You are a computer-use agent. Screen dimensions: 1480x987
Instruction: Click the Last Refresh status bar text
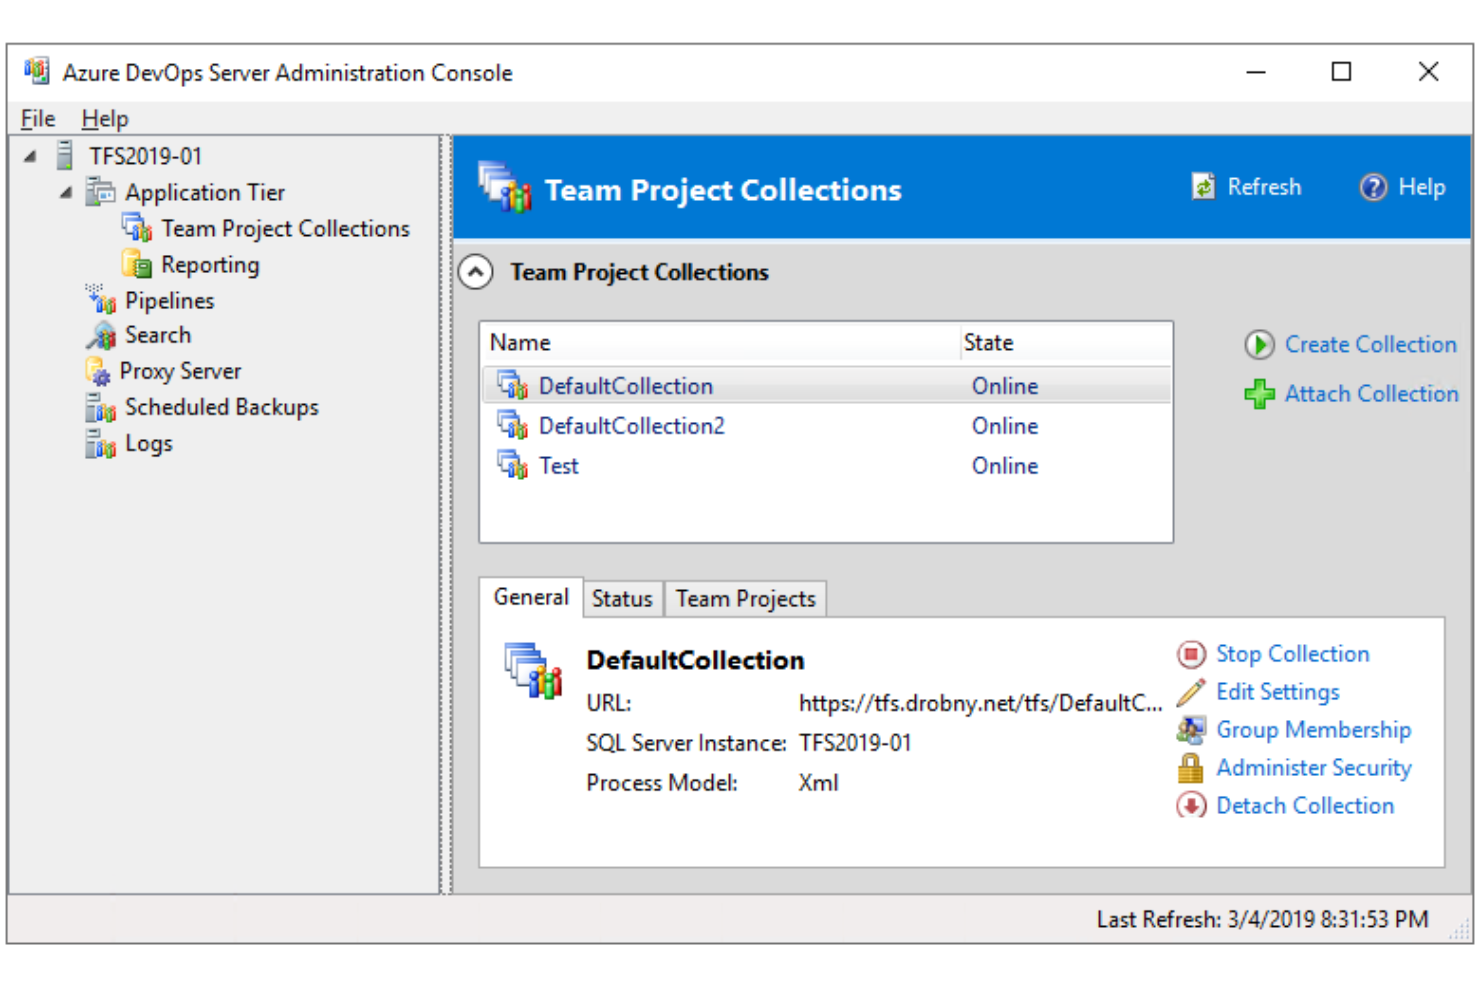[x=1262, y=919]
